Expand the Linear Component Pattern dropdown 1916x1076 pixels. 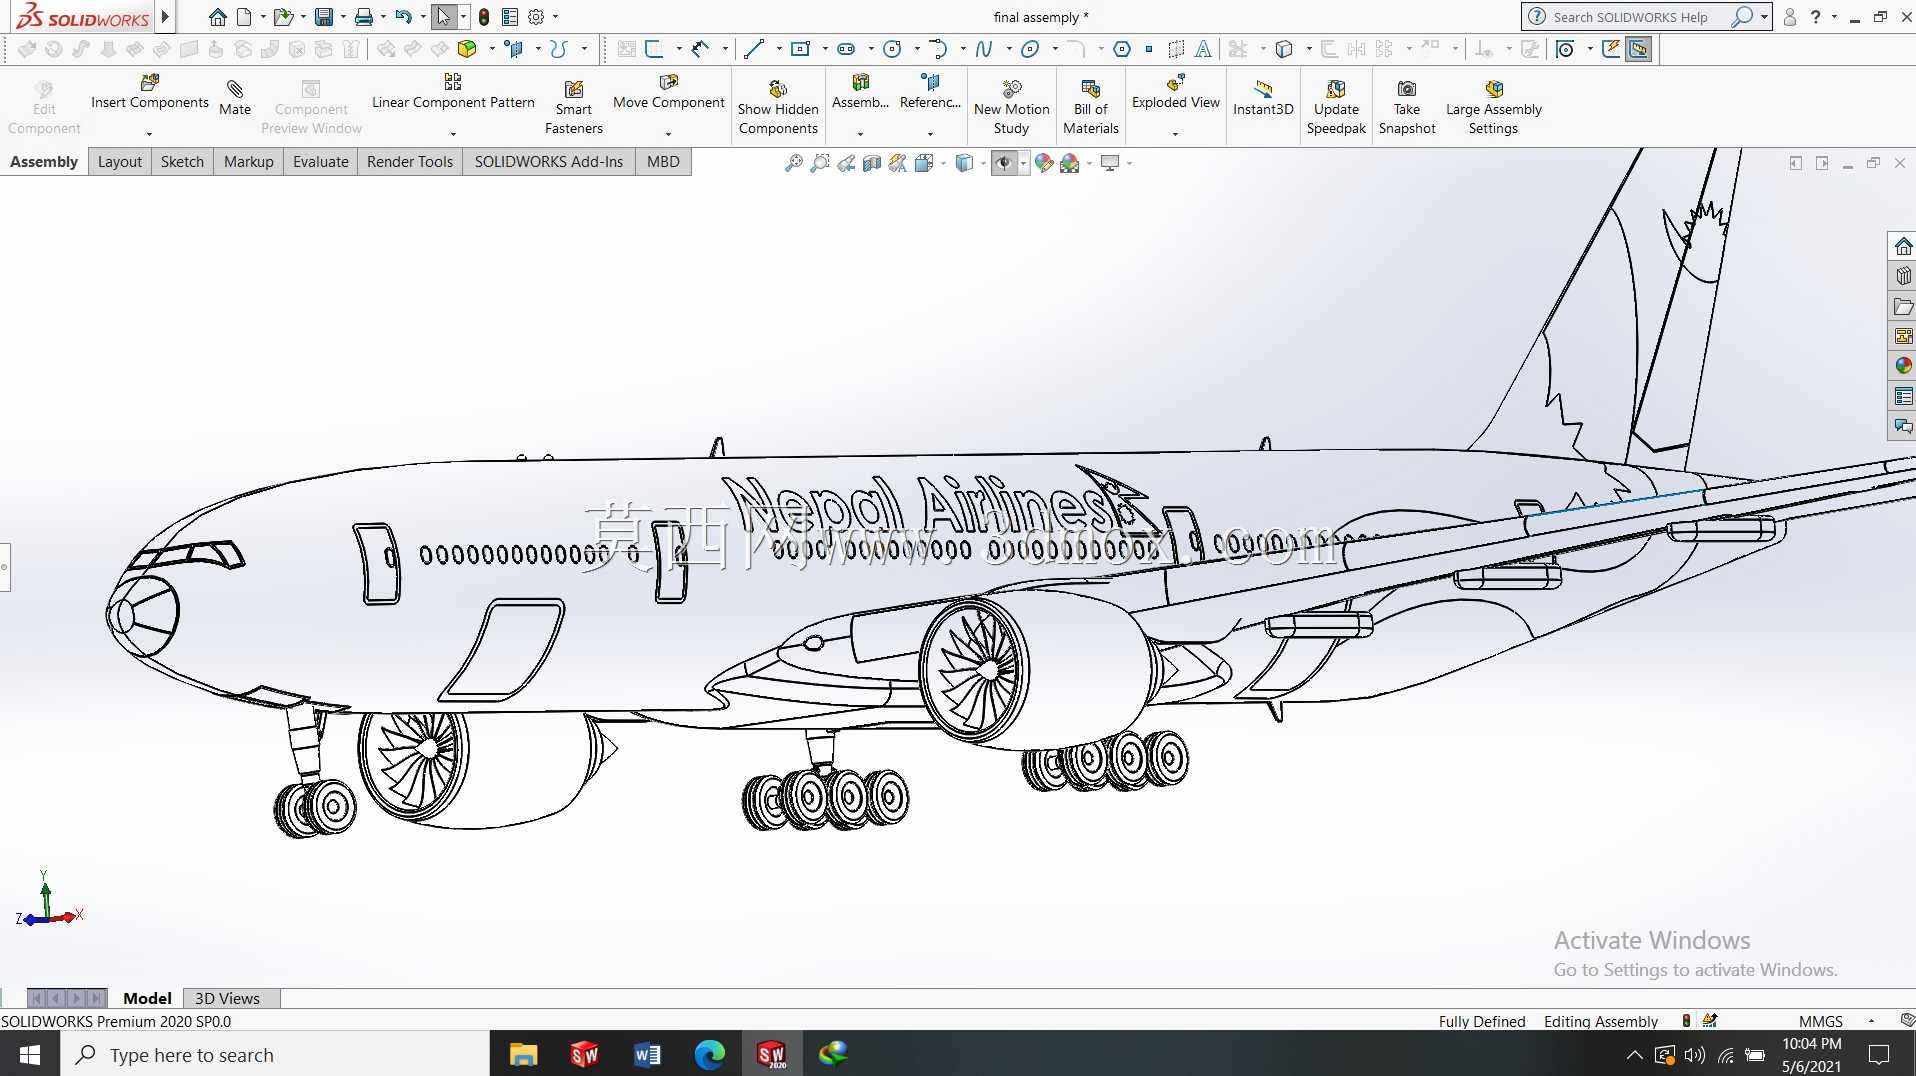(x=453, y=134)
